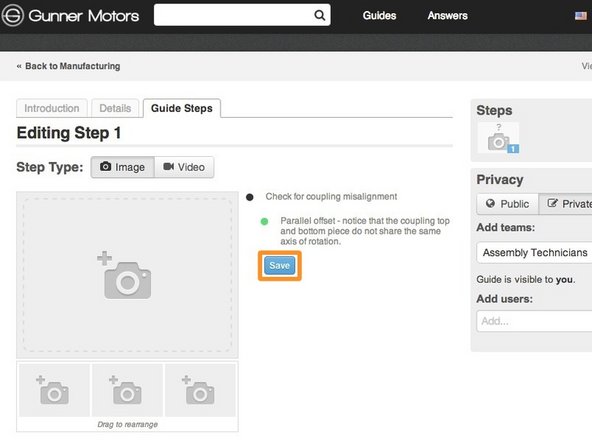This screenshot has height=444, width=592.
Task: Edit text 'Check for coupling misalignment'
Action: point(331,197)
